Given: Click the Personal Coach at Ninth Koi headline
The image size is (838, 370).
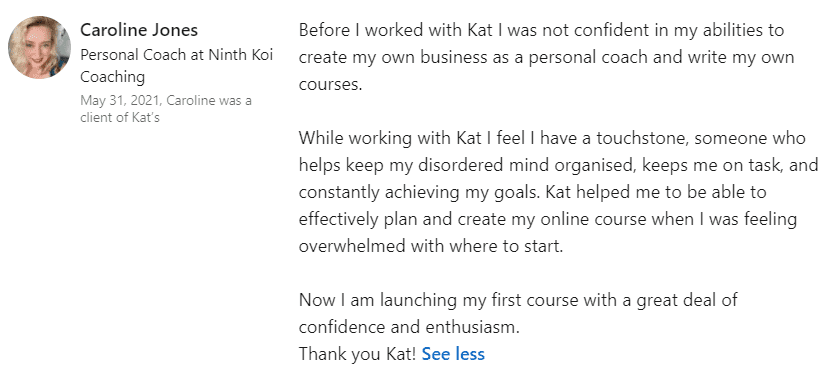Looking at the screenshot, I should click(176, 55).
